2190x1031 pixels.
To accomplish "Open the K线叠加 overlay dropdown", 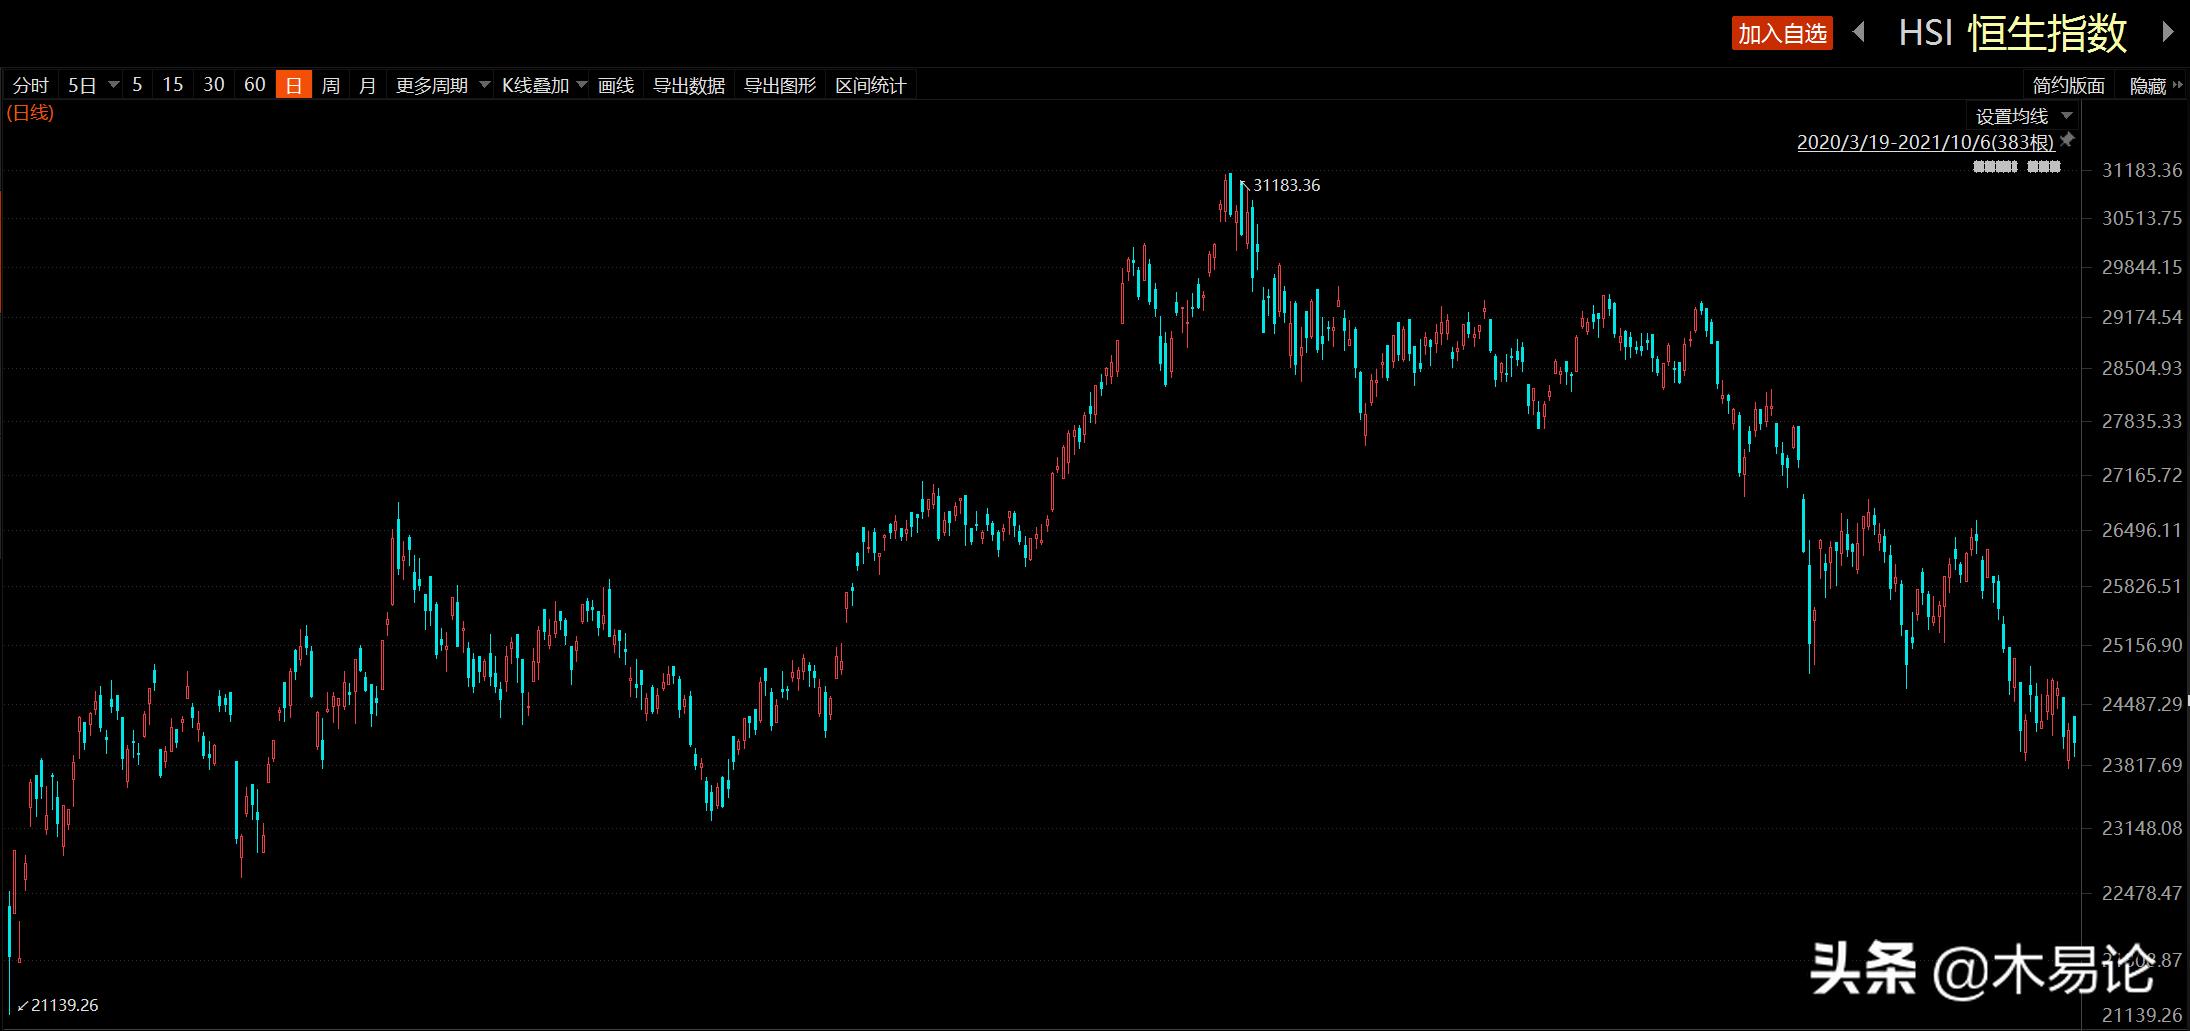I will click(x=545, y=86).
